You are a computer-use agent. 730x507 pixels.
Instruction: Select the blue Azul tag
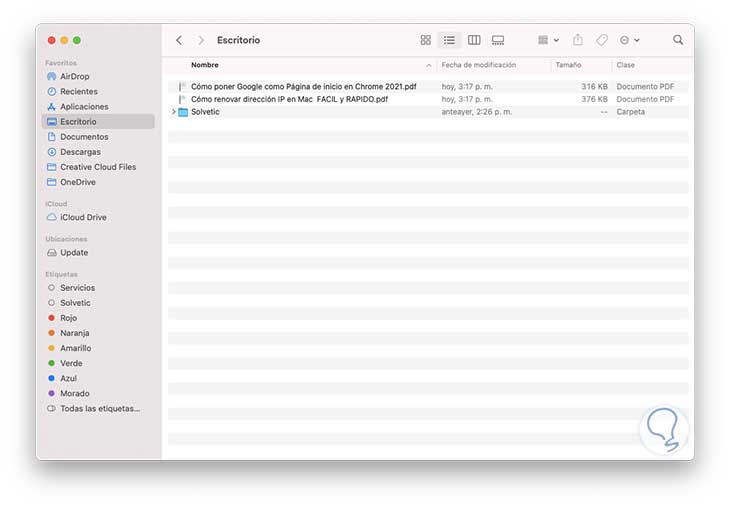[98, 378]
